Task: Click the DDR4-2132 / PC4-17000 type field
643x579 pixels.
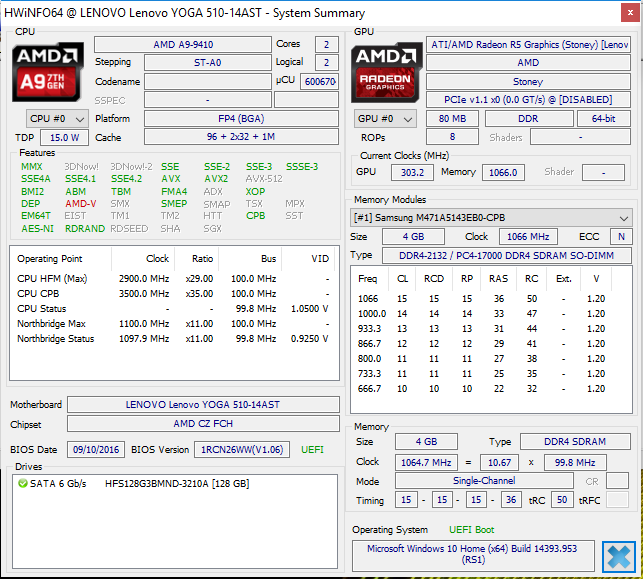Action: pos(507,255)
